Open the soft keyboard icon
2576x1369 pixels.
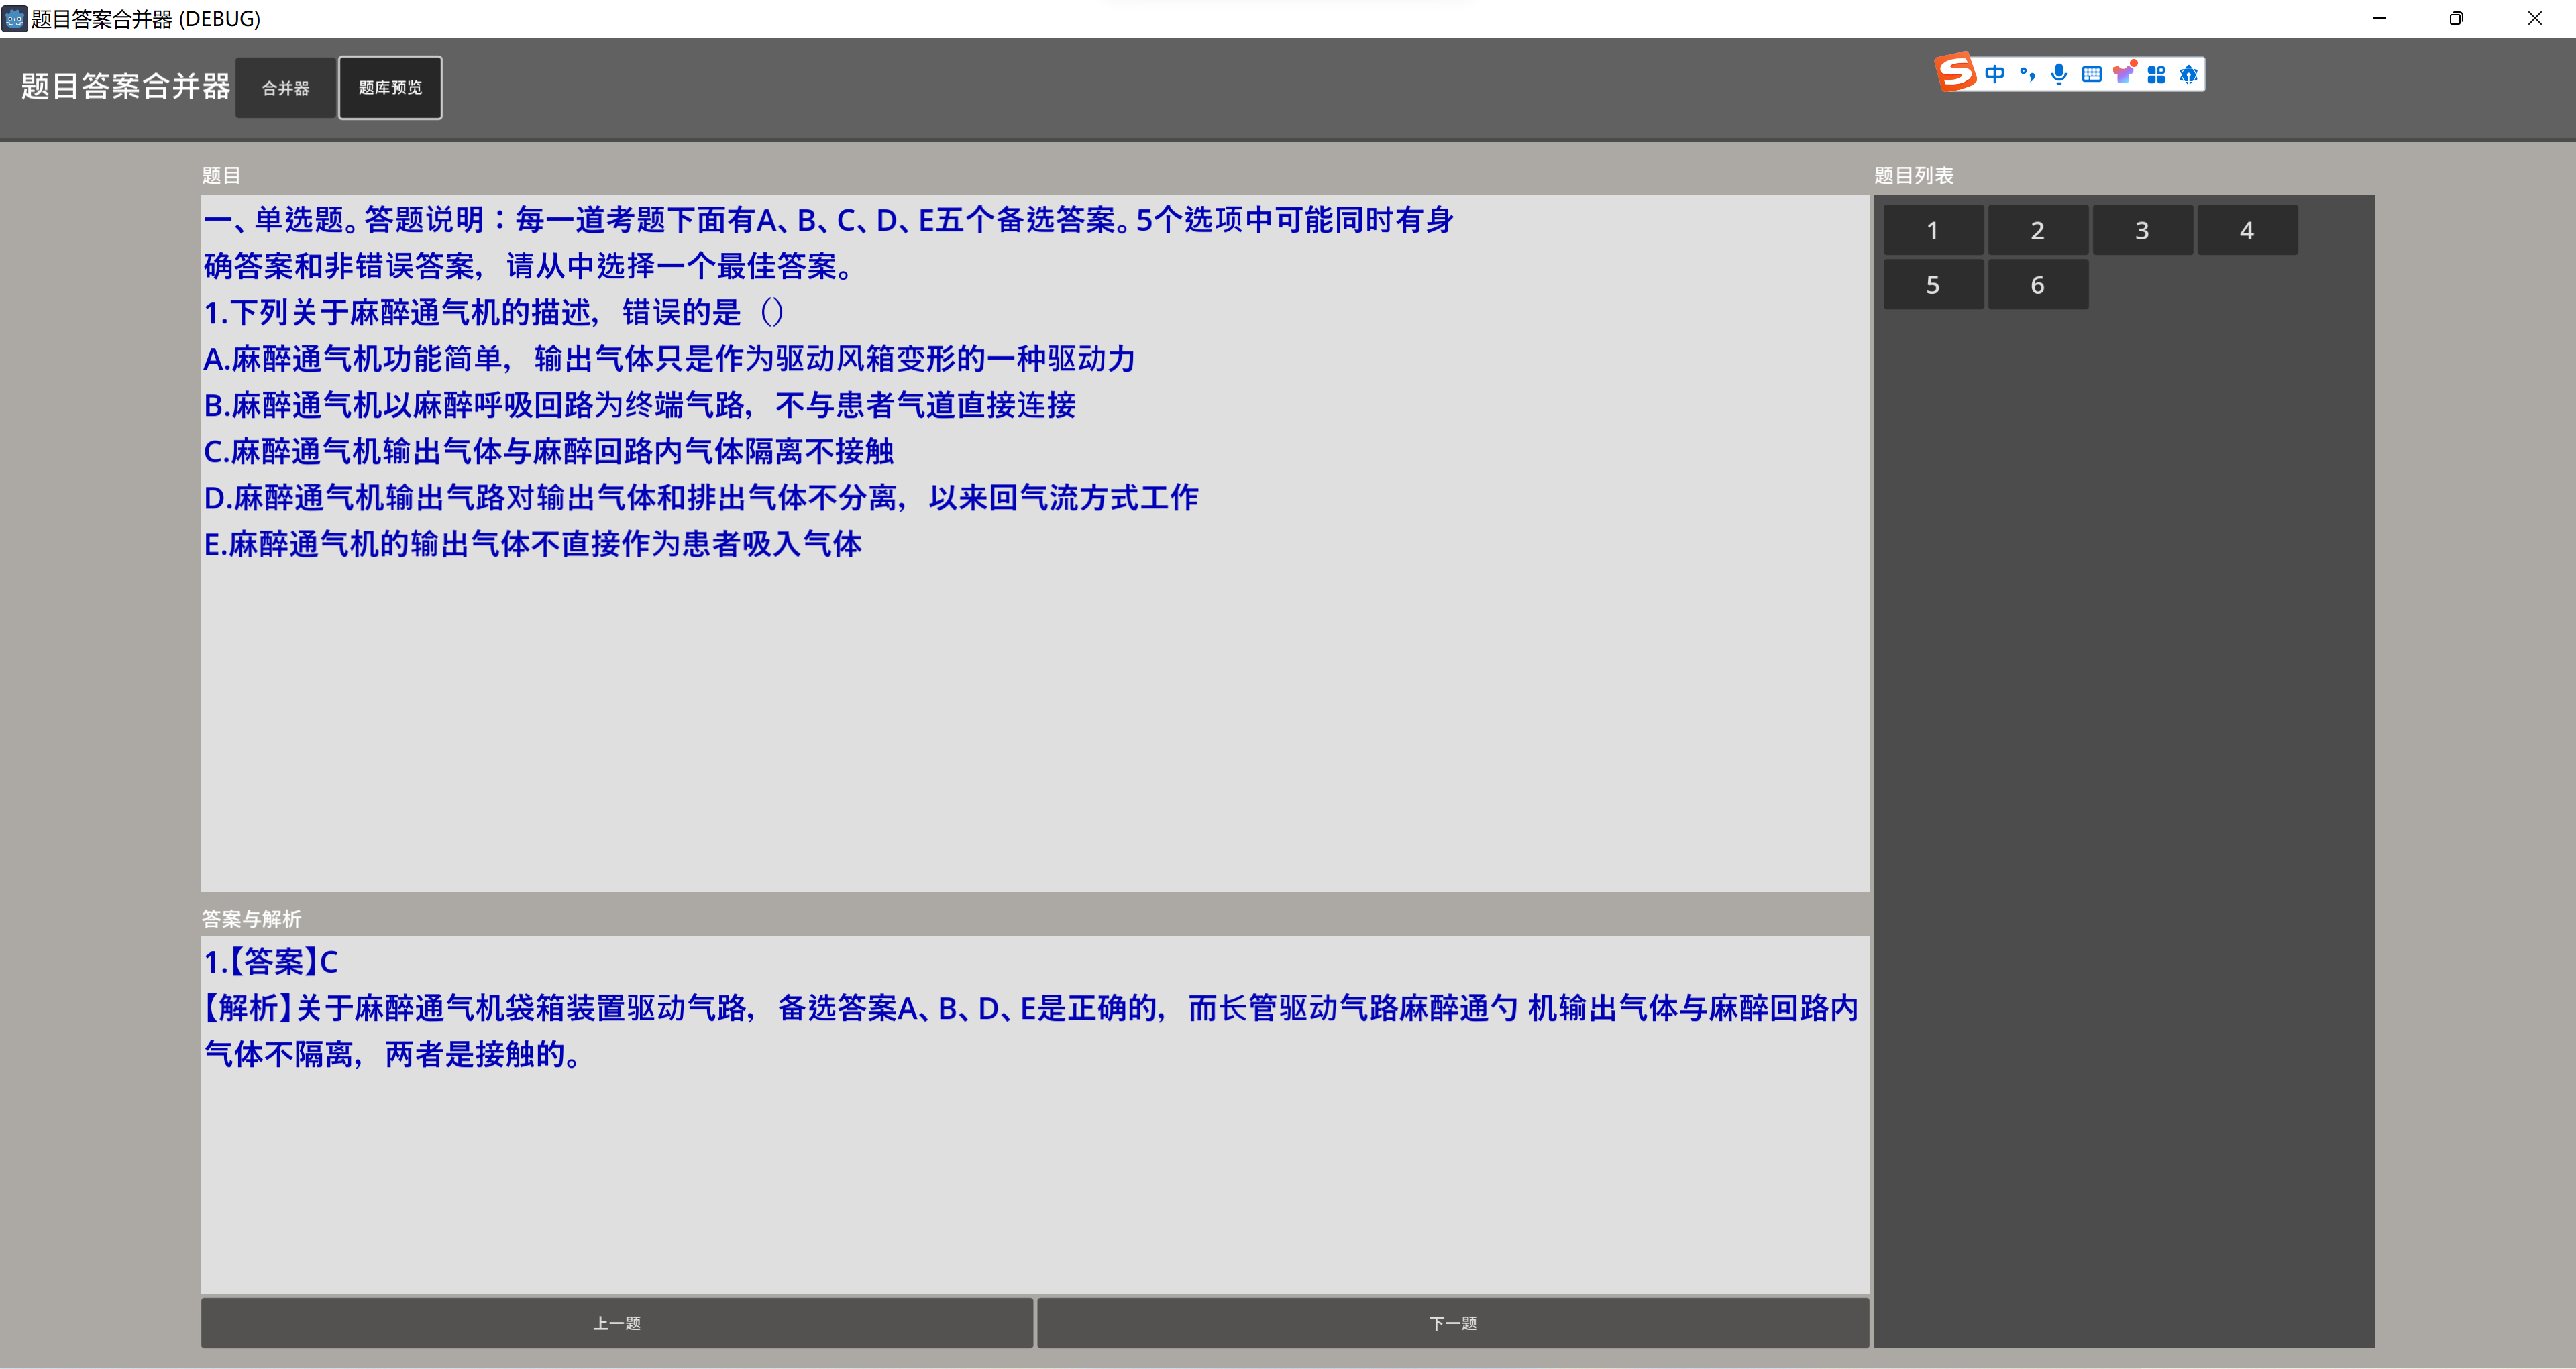point(2091,74)
